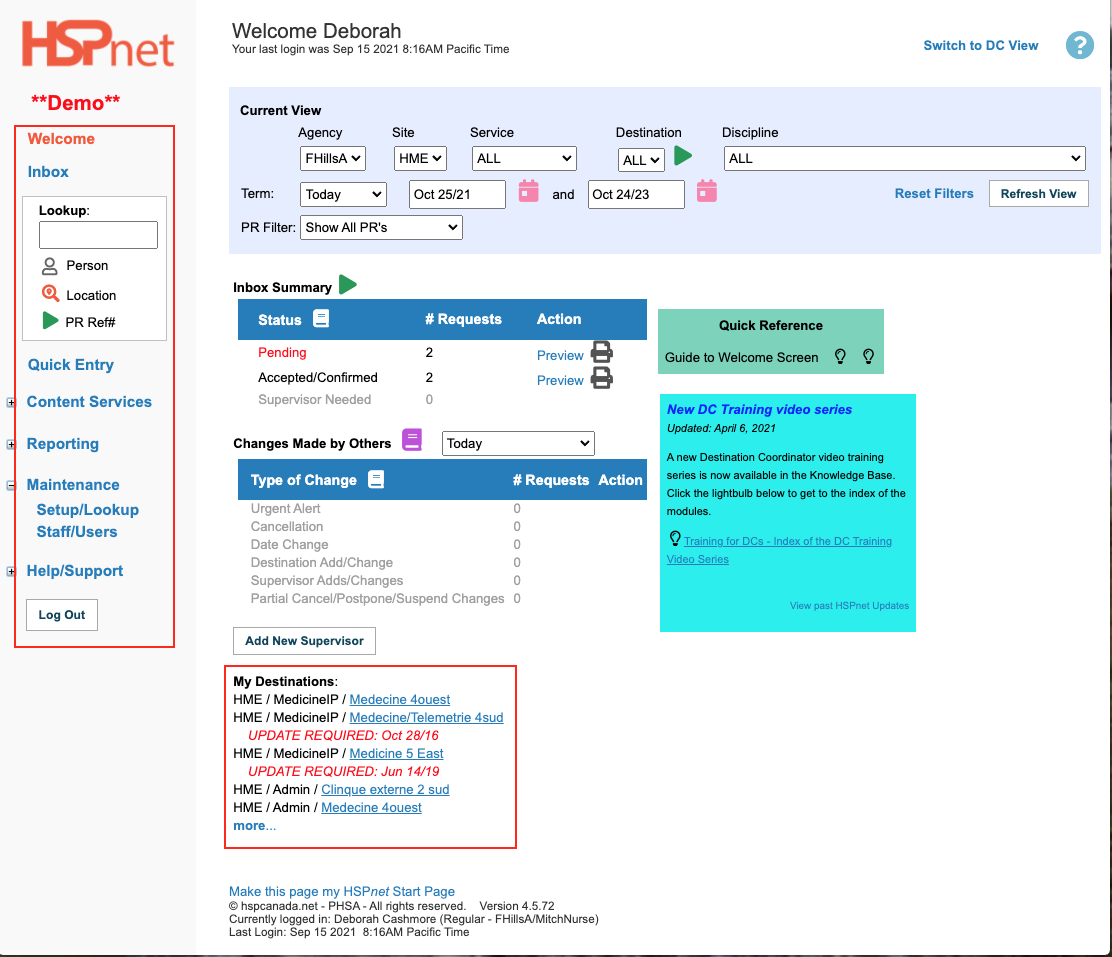1112x957 pixels.
Task: Click View past HSPnet Updates link
Action: 849,605
